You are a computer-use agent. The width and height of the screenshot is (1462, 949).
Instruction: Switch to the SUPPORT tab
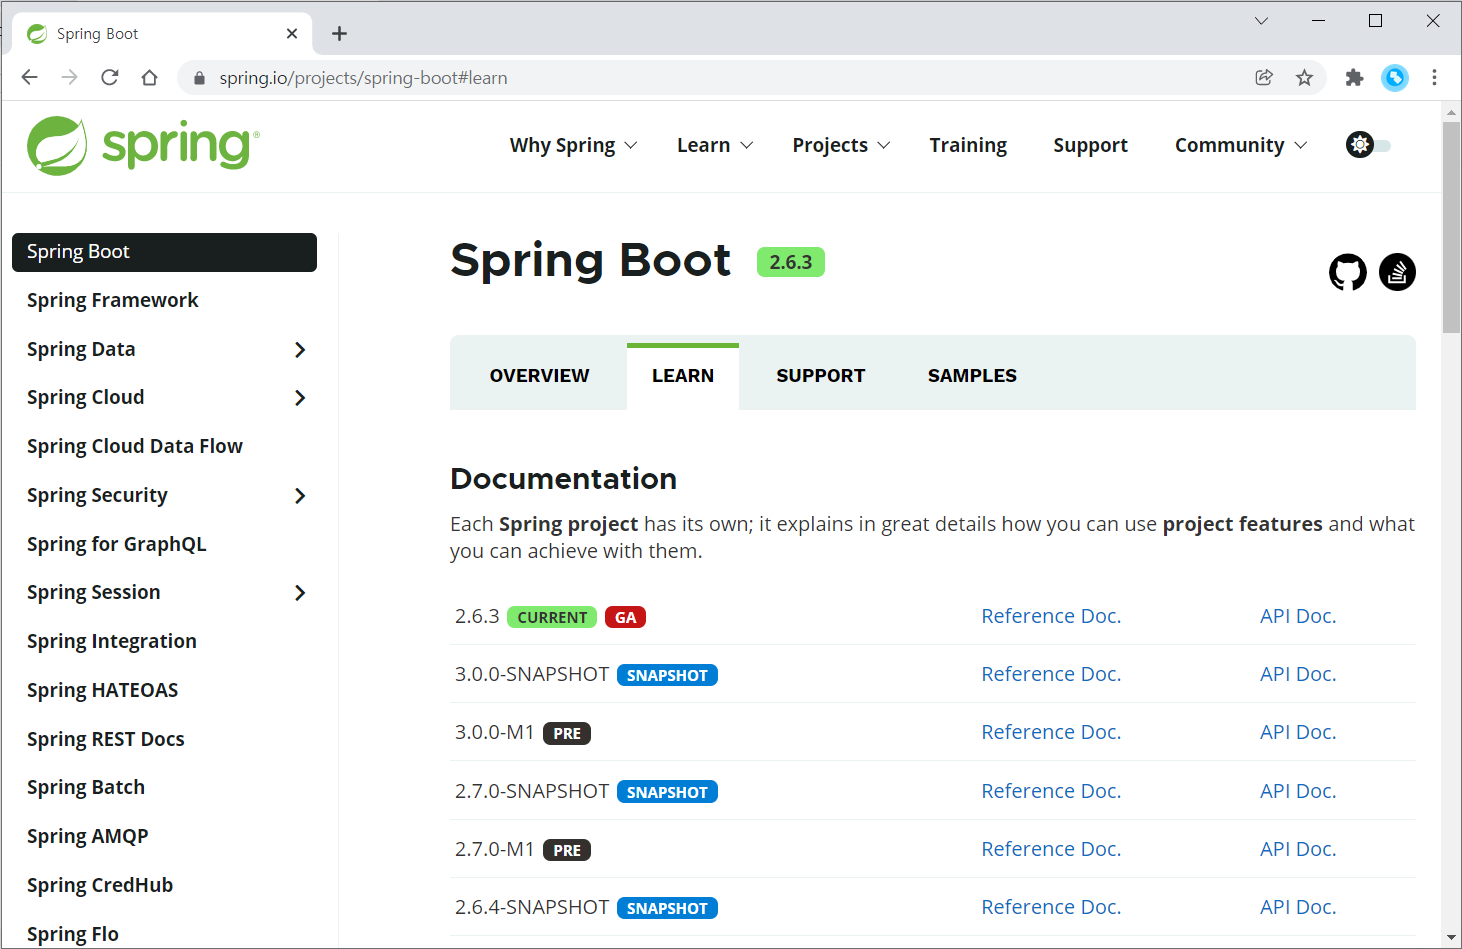pyautogui.click(x=821, y=376)
